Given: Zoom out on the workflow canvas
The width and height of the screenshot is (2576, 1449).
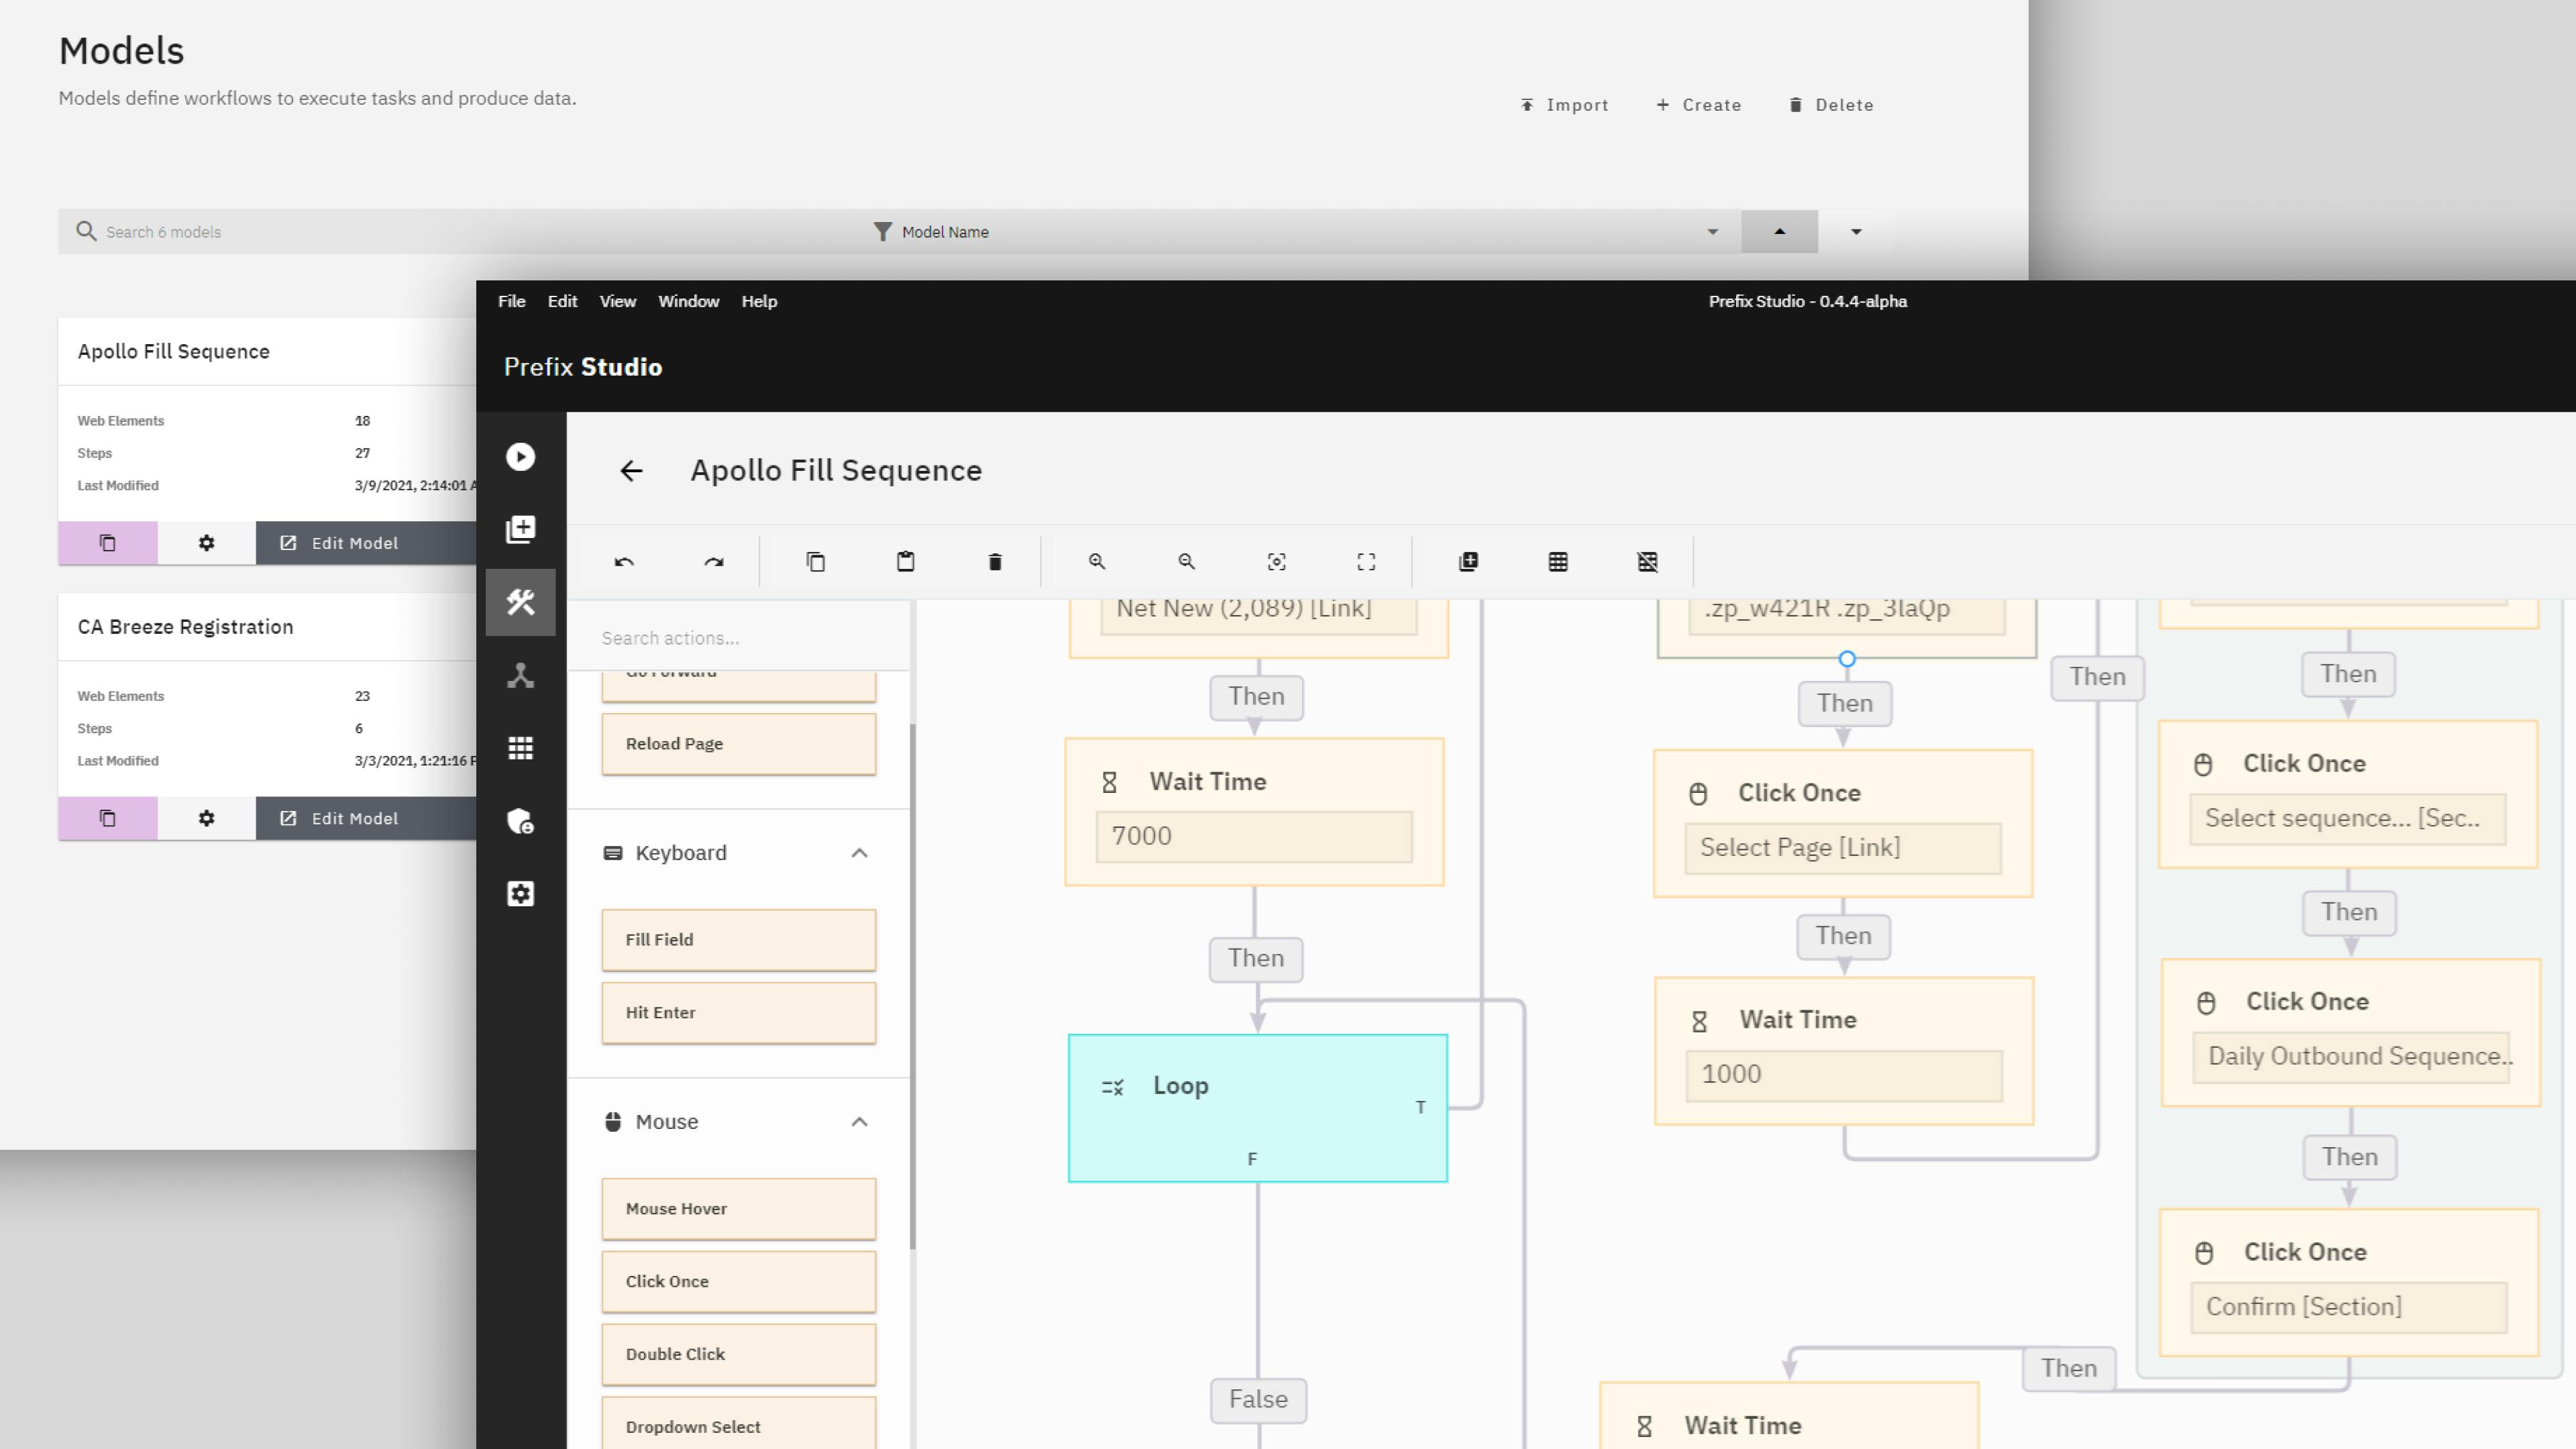Looking at the screenshot, I should (1187, 562).
